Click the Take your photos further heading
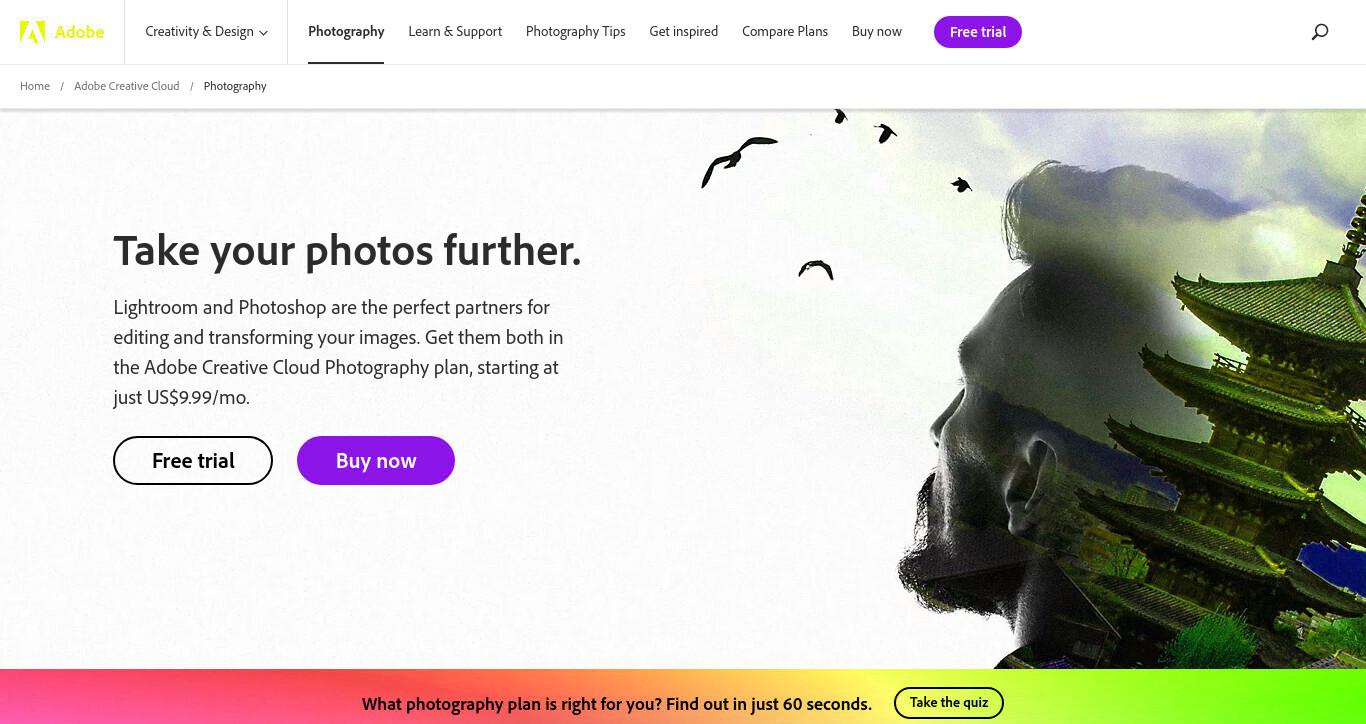This screenshot has width=1366, height=724. pyautogui.click(x=347, y=250)
